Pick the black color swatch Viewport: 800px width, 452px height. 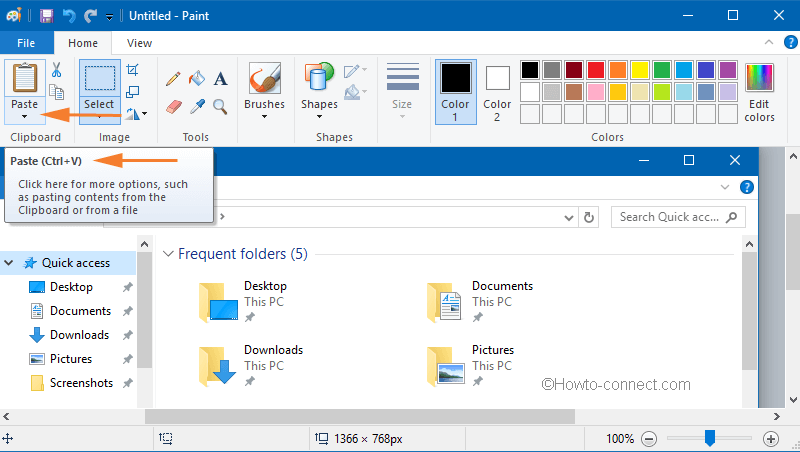tap(530, 70)
